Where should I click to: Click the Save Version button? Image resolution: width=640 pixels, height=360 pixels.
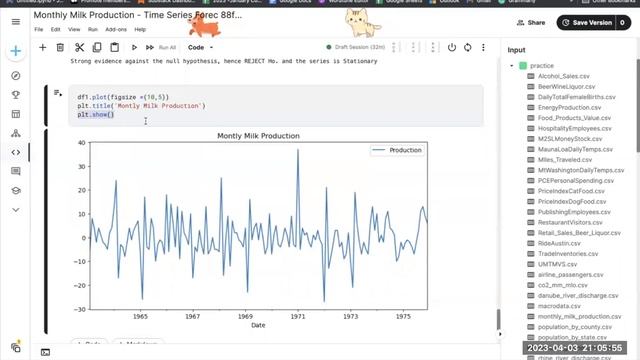click(588, 22)
